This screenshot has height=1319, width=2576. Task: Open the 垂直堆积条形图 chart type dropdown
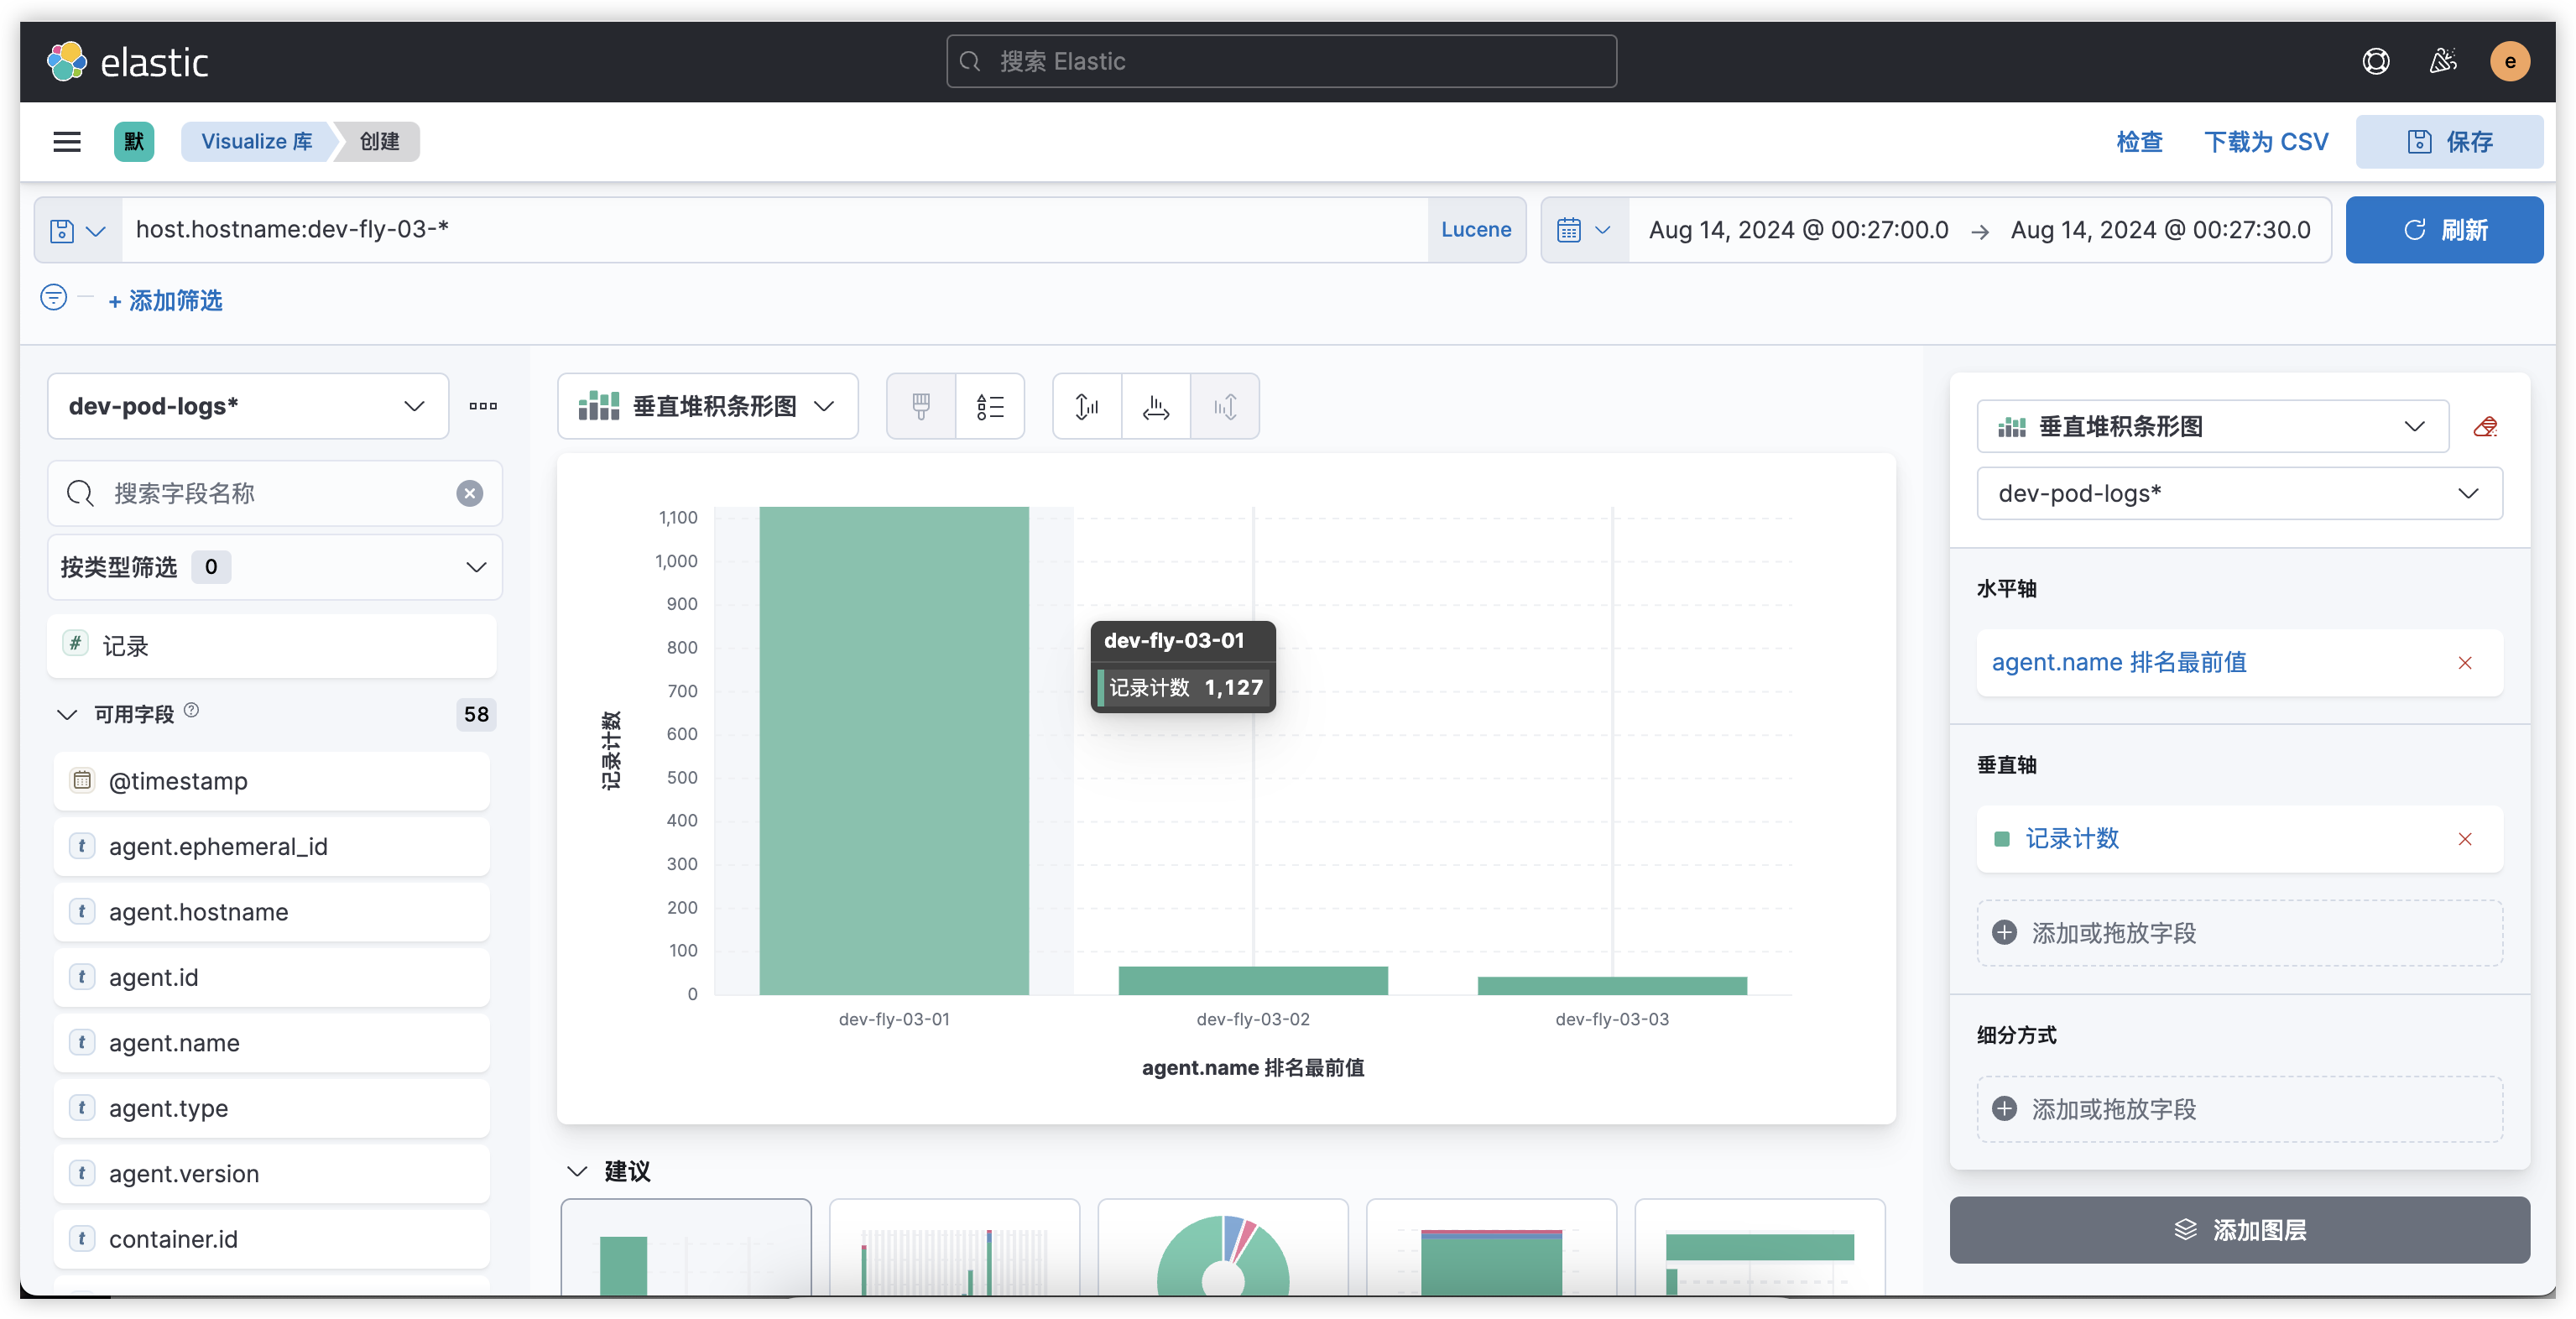pyautogui.click(x=707, y=406)
